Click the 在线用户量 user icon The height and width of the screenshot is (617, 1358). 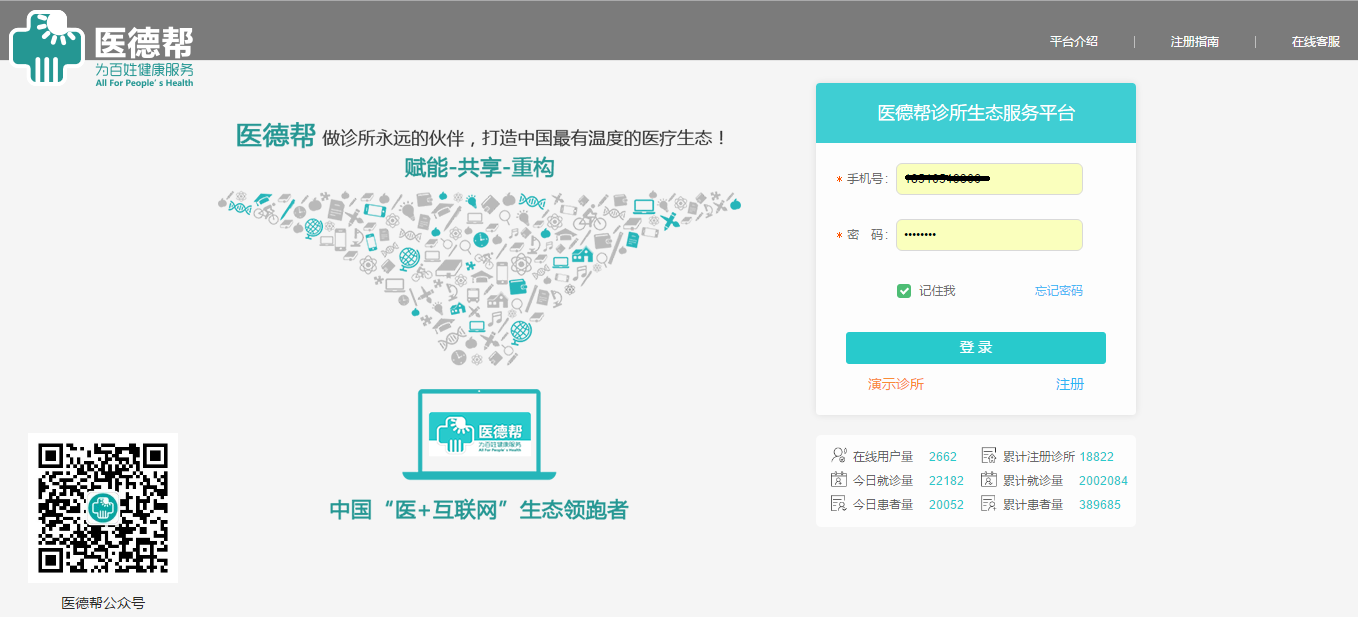[x=839, y=456]
